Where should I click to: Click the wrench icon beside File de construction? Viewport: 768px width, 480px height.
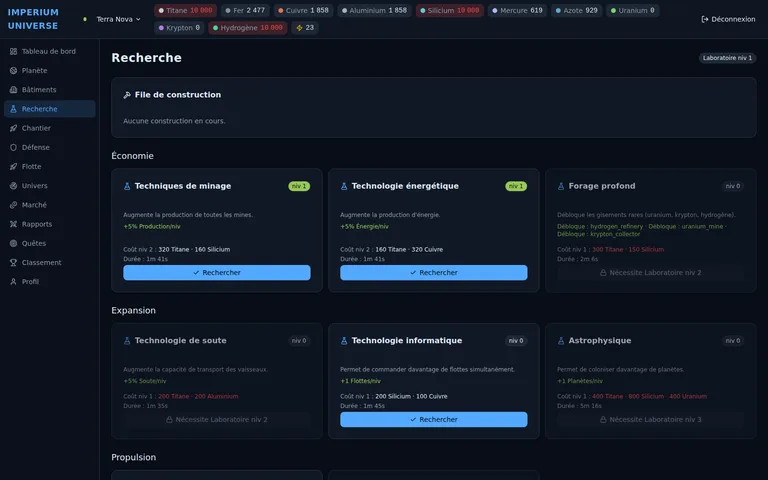[127, 95]
